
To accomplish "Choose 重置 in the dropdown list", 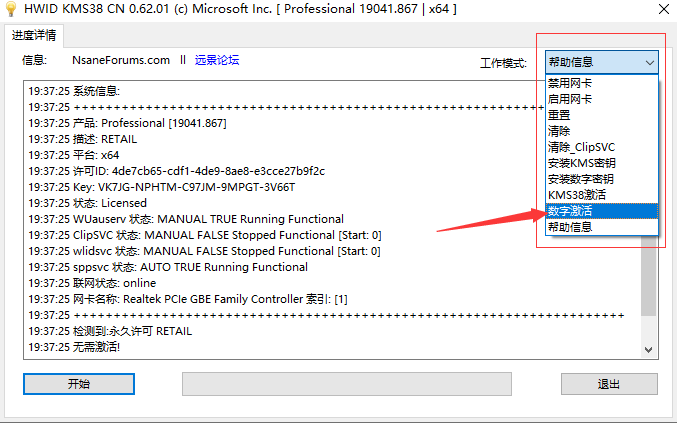I will [559, 116].
